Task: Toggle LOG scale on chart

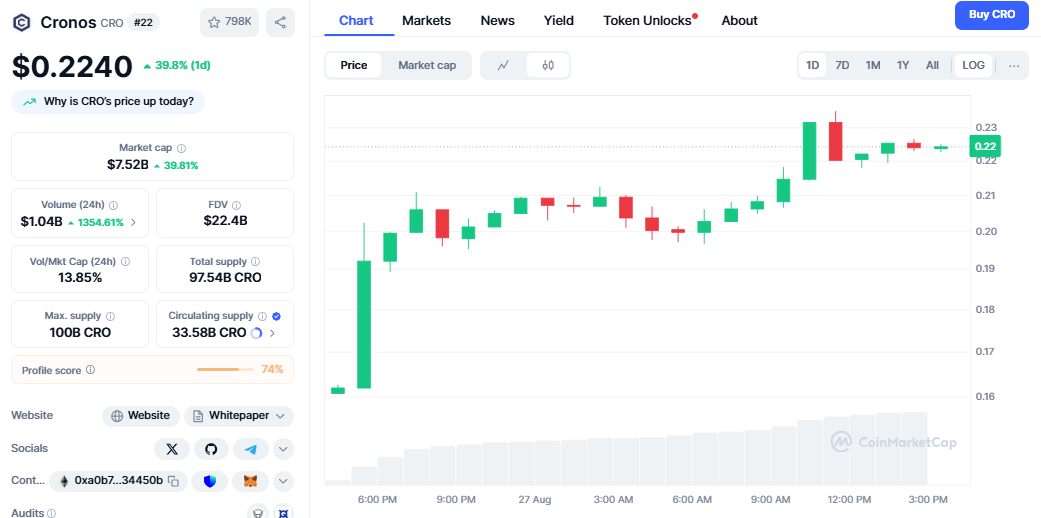Action: click(x=973, y=65)
